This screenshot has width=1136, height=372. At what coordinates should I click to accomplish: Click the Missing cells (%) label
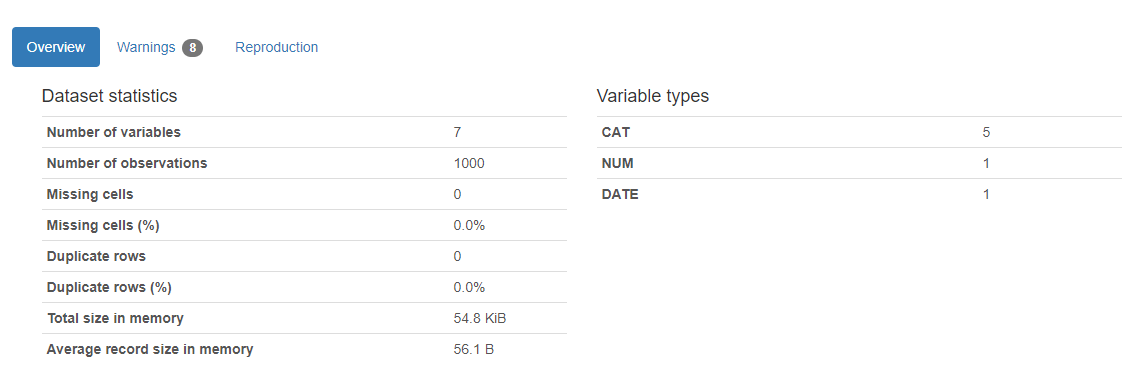[x=103, y=225]
